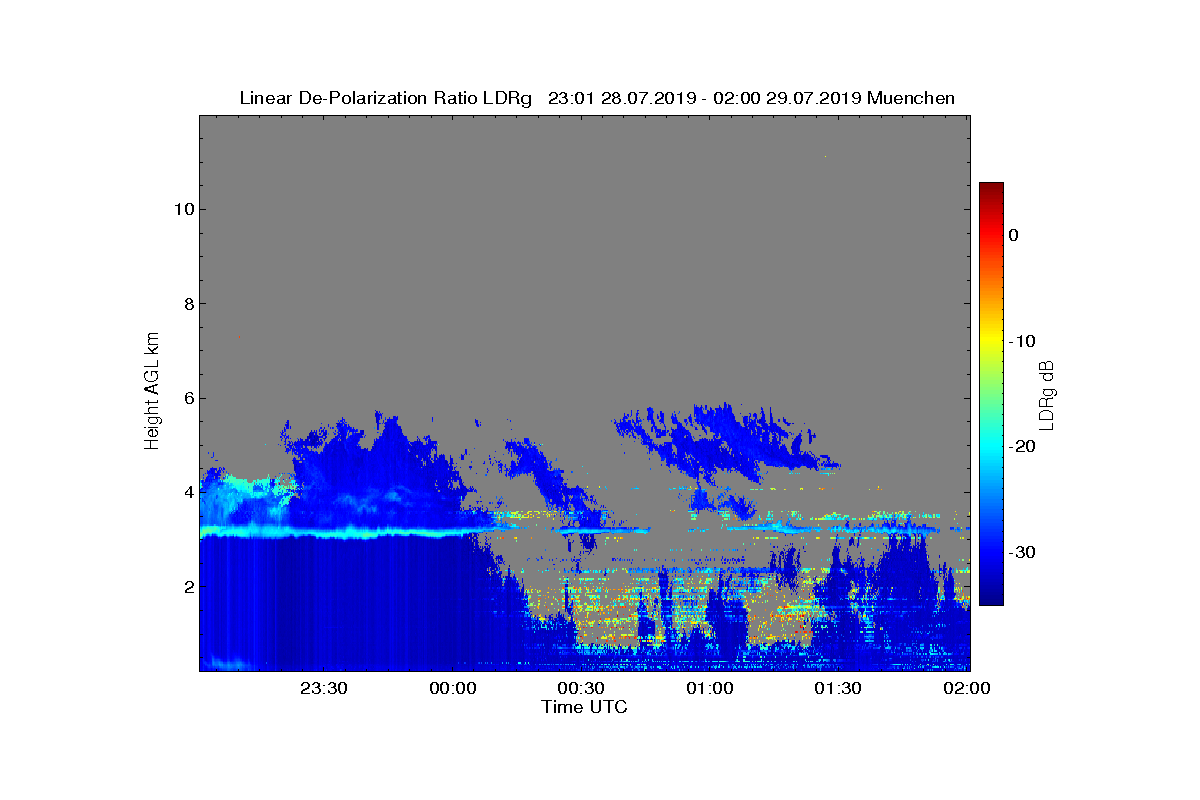Click the 23:30 time tick label
This screenshot has width=1200, height=800.
click(324, 689)
